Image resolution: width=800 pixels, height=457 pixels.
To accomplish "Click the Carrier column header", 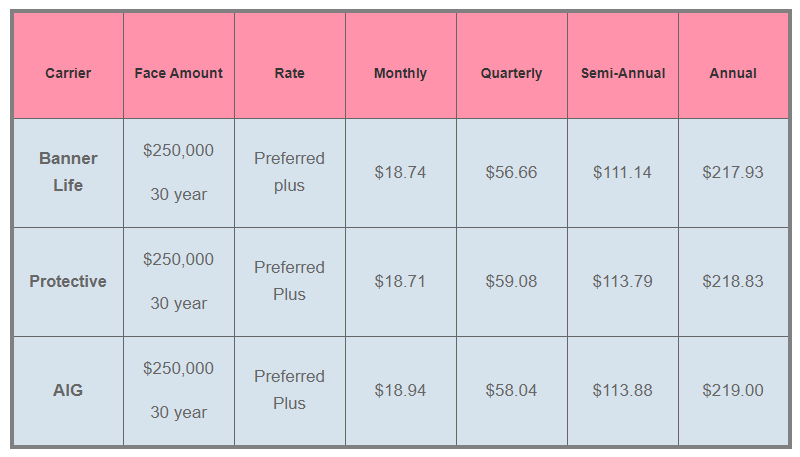I will 68,73.
